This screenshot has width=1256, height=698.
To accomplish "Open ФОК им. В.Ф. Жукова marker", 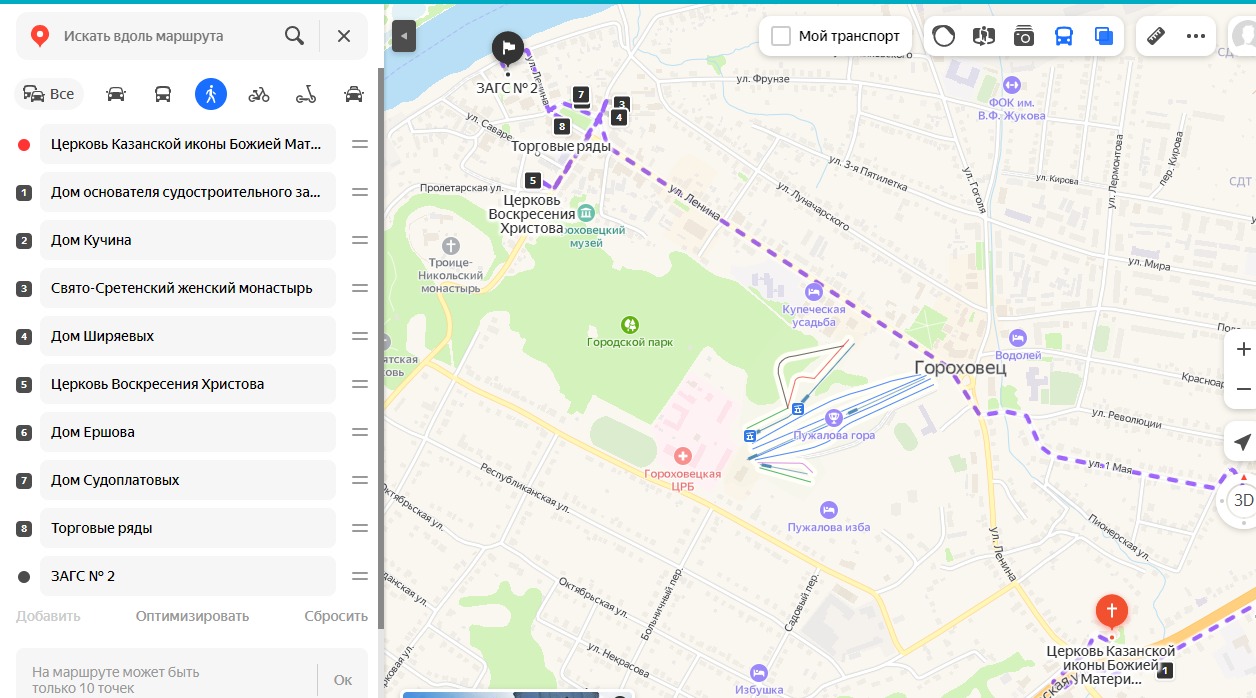I will [1012, 86].
